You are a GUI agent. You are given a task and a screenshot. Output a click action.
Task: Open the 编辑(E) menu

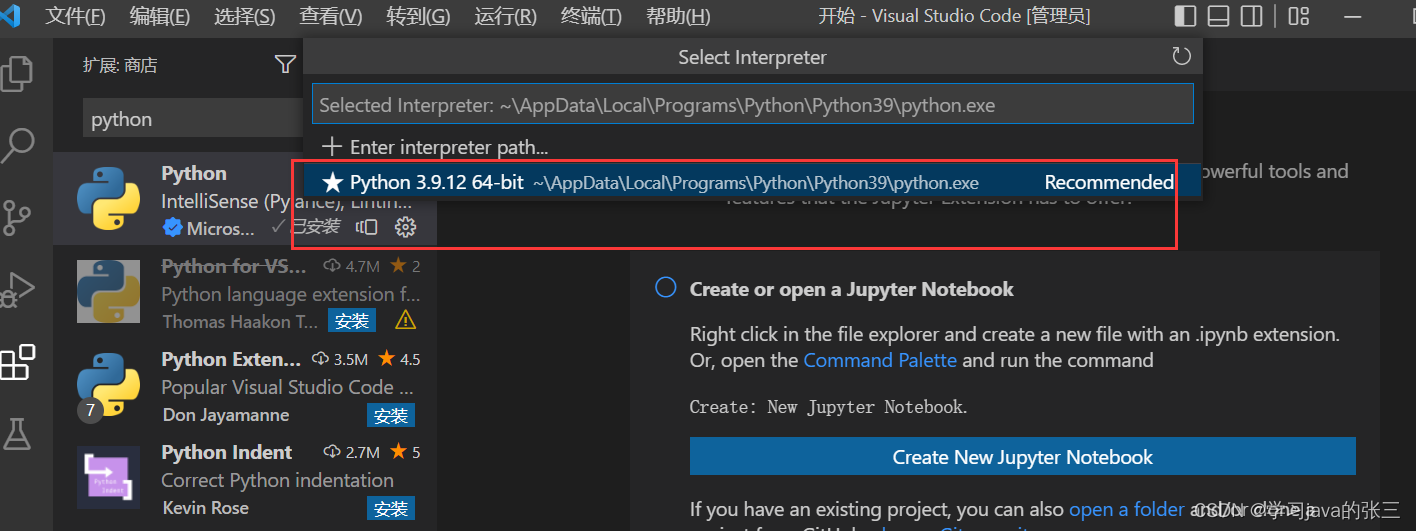click(160, 17)
